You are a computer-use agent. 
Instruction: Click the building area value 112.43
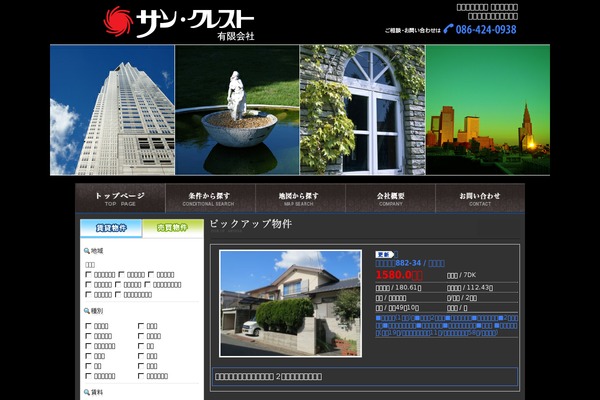(479, 287)
